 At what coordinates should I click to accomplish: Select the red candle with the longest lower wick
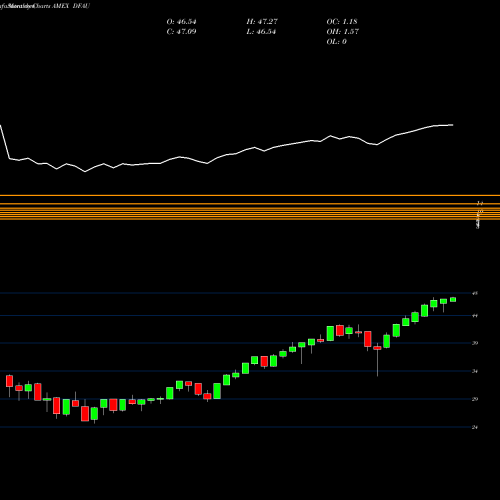(x=377, y=348)
